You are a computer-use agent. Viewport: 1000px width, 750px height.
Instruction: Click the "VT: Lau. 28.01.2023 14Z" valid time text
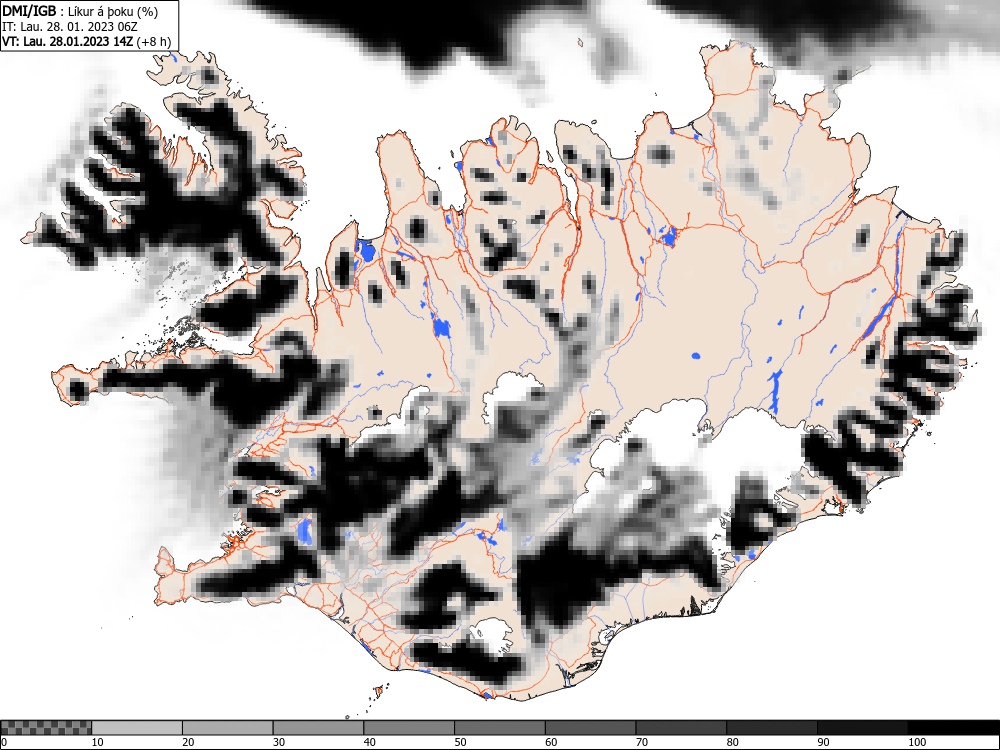pos(68,41)
